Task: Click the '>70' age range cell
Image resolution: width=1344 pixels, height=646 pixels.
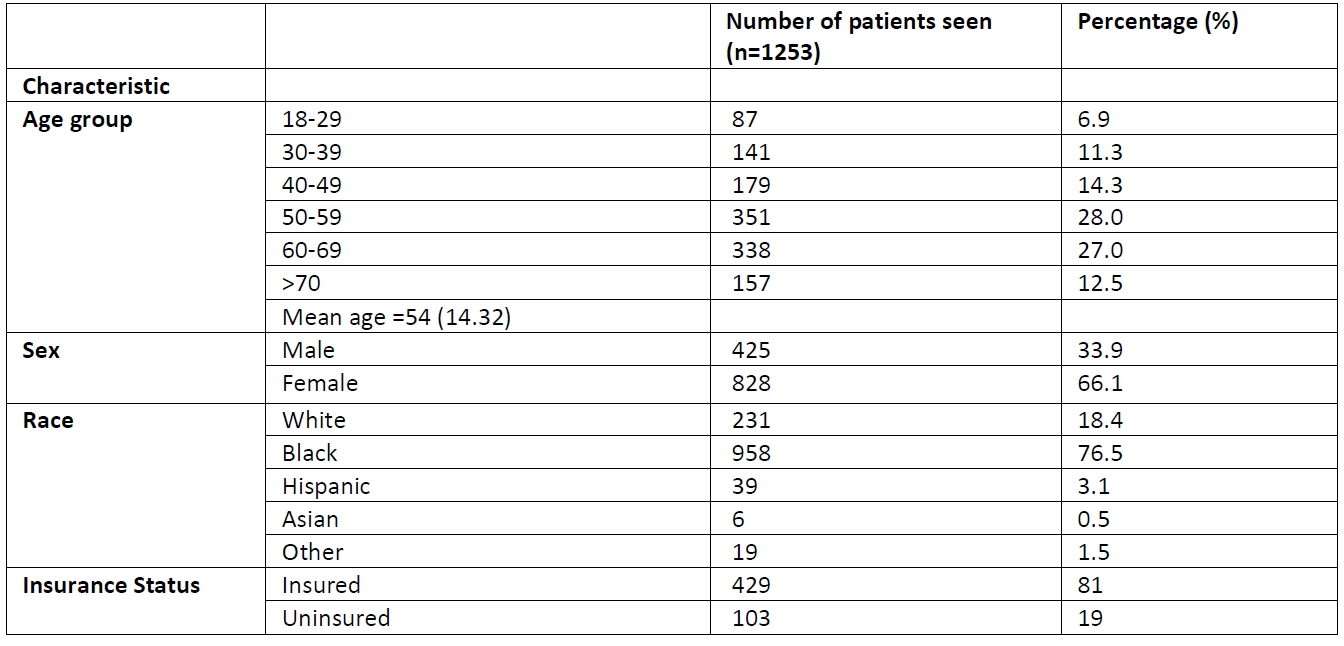Action: click(301, 283)
